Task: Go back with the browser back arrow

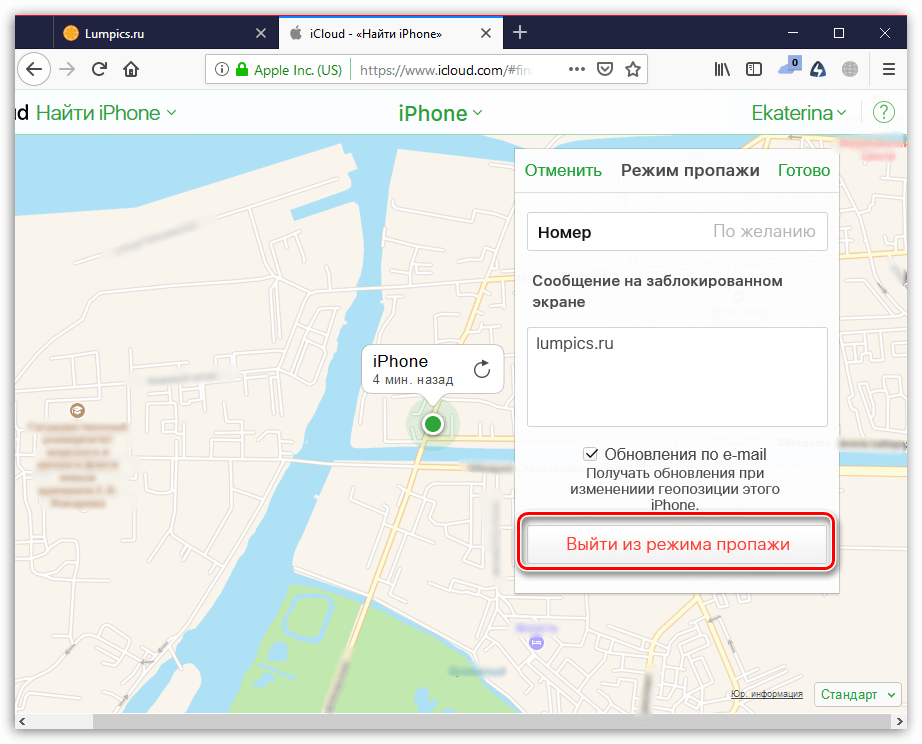Action: pyautogui.click(x=34, y=69)
